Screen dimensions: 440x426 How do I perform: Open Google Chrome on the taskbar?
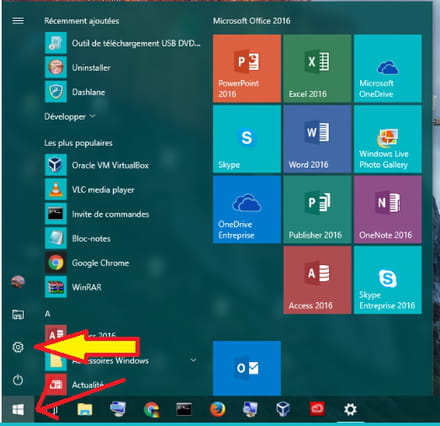[152, 409]
